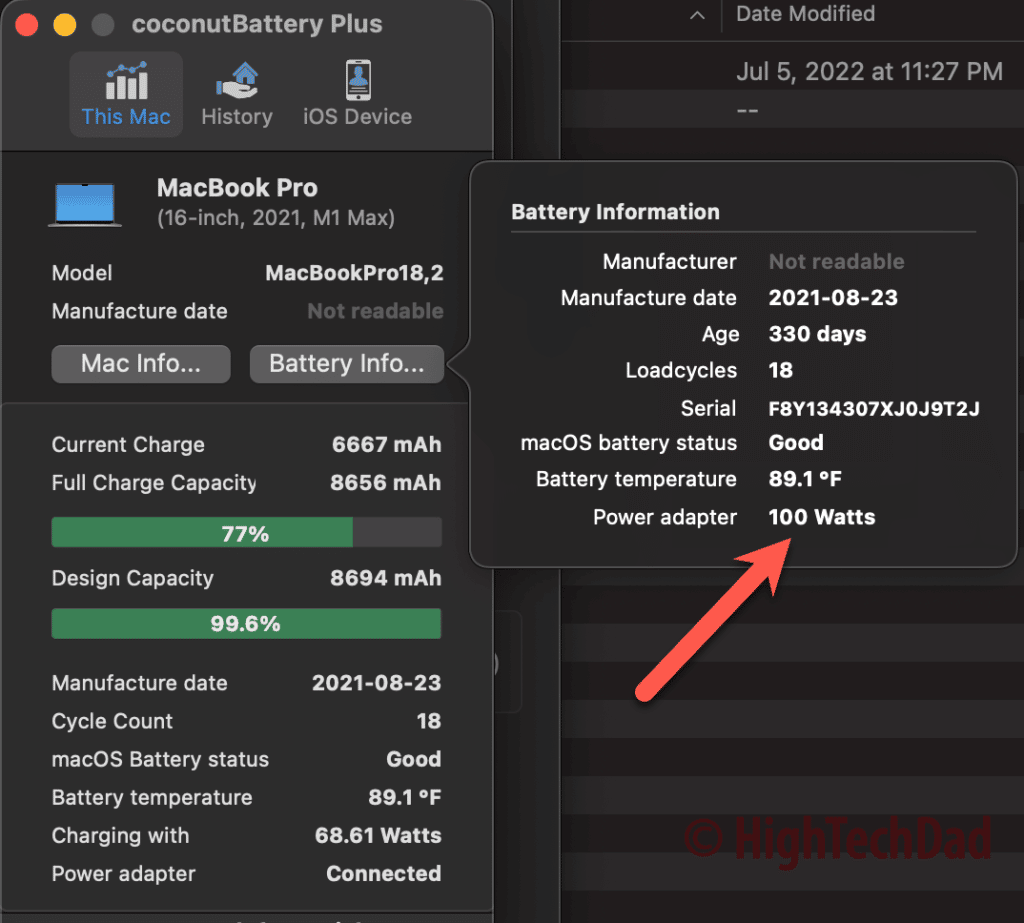Click the Full Charge Capacity label
The height and width of the screenshot is (923, 1024).
(154, 483)
